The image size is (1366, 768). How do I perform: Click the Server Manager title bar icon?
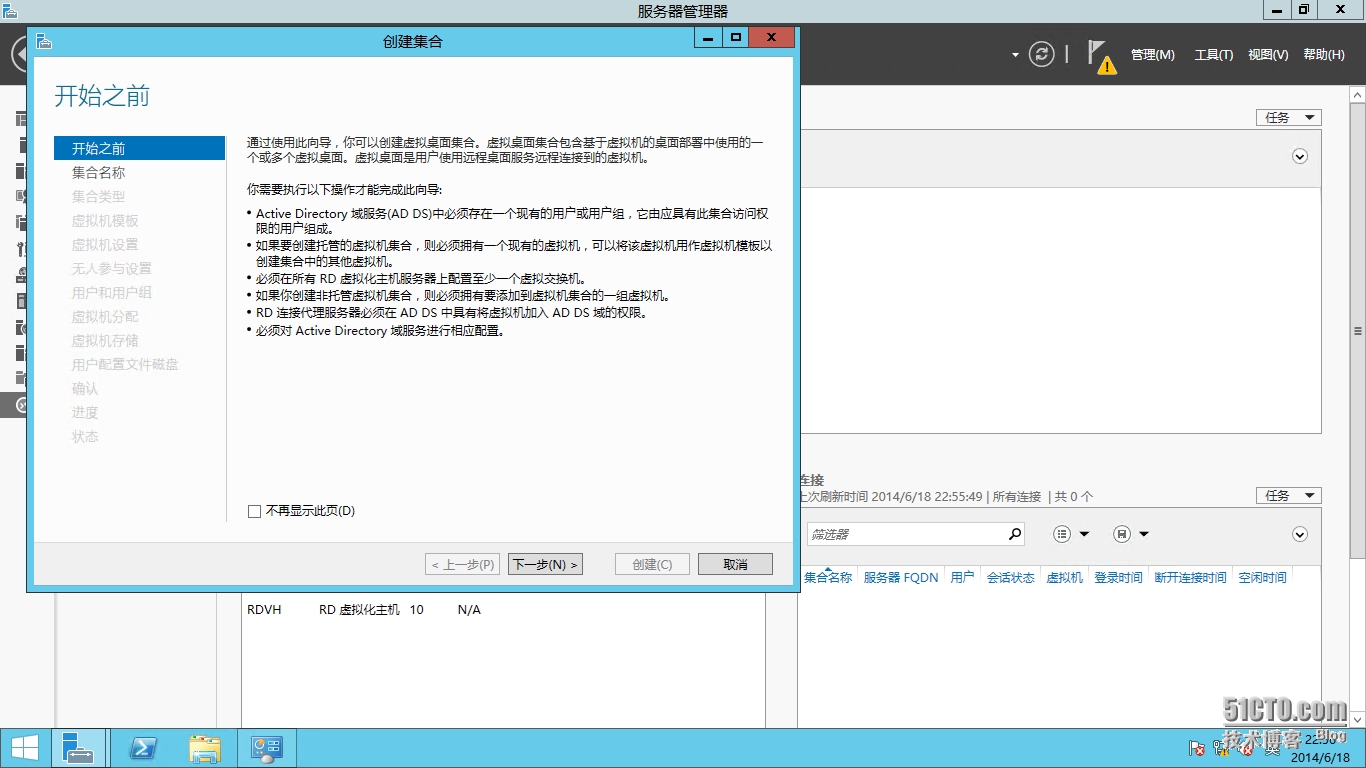click(10, 11)
